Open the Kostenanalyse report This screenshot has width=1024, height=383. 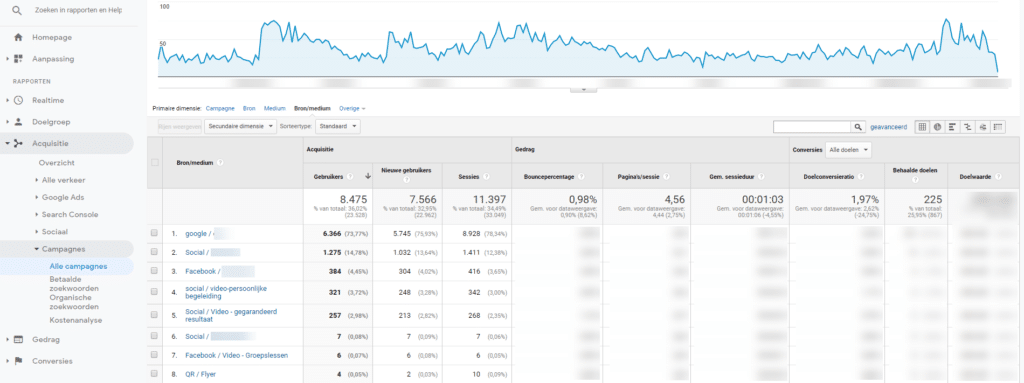coord(76,320)
